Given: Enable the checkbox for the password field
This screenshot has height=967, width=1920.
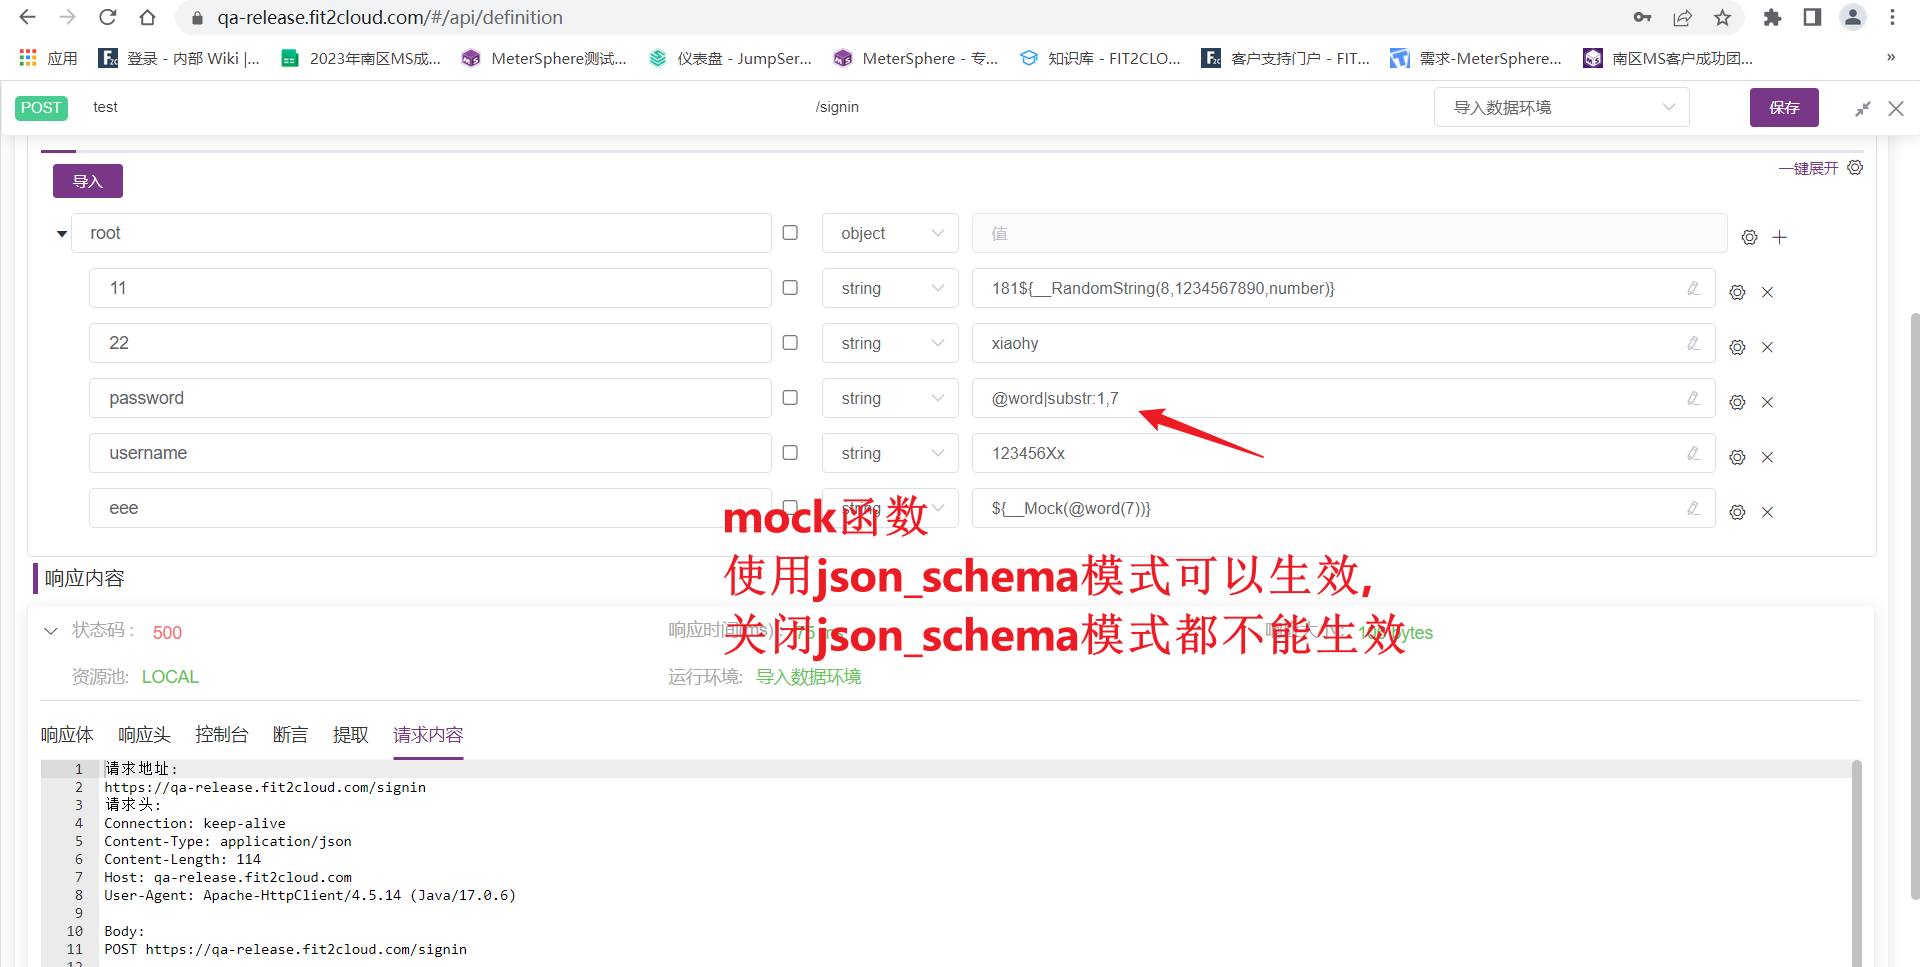Looking at the screenshot, I should [790, 398].
